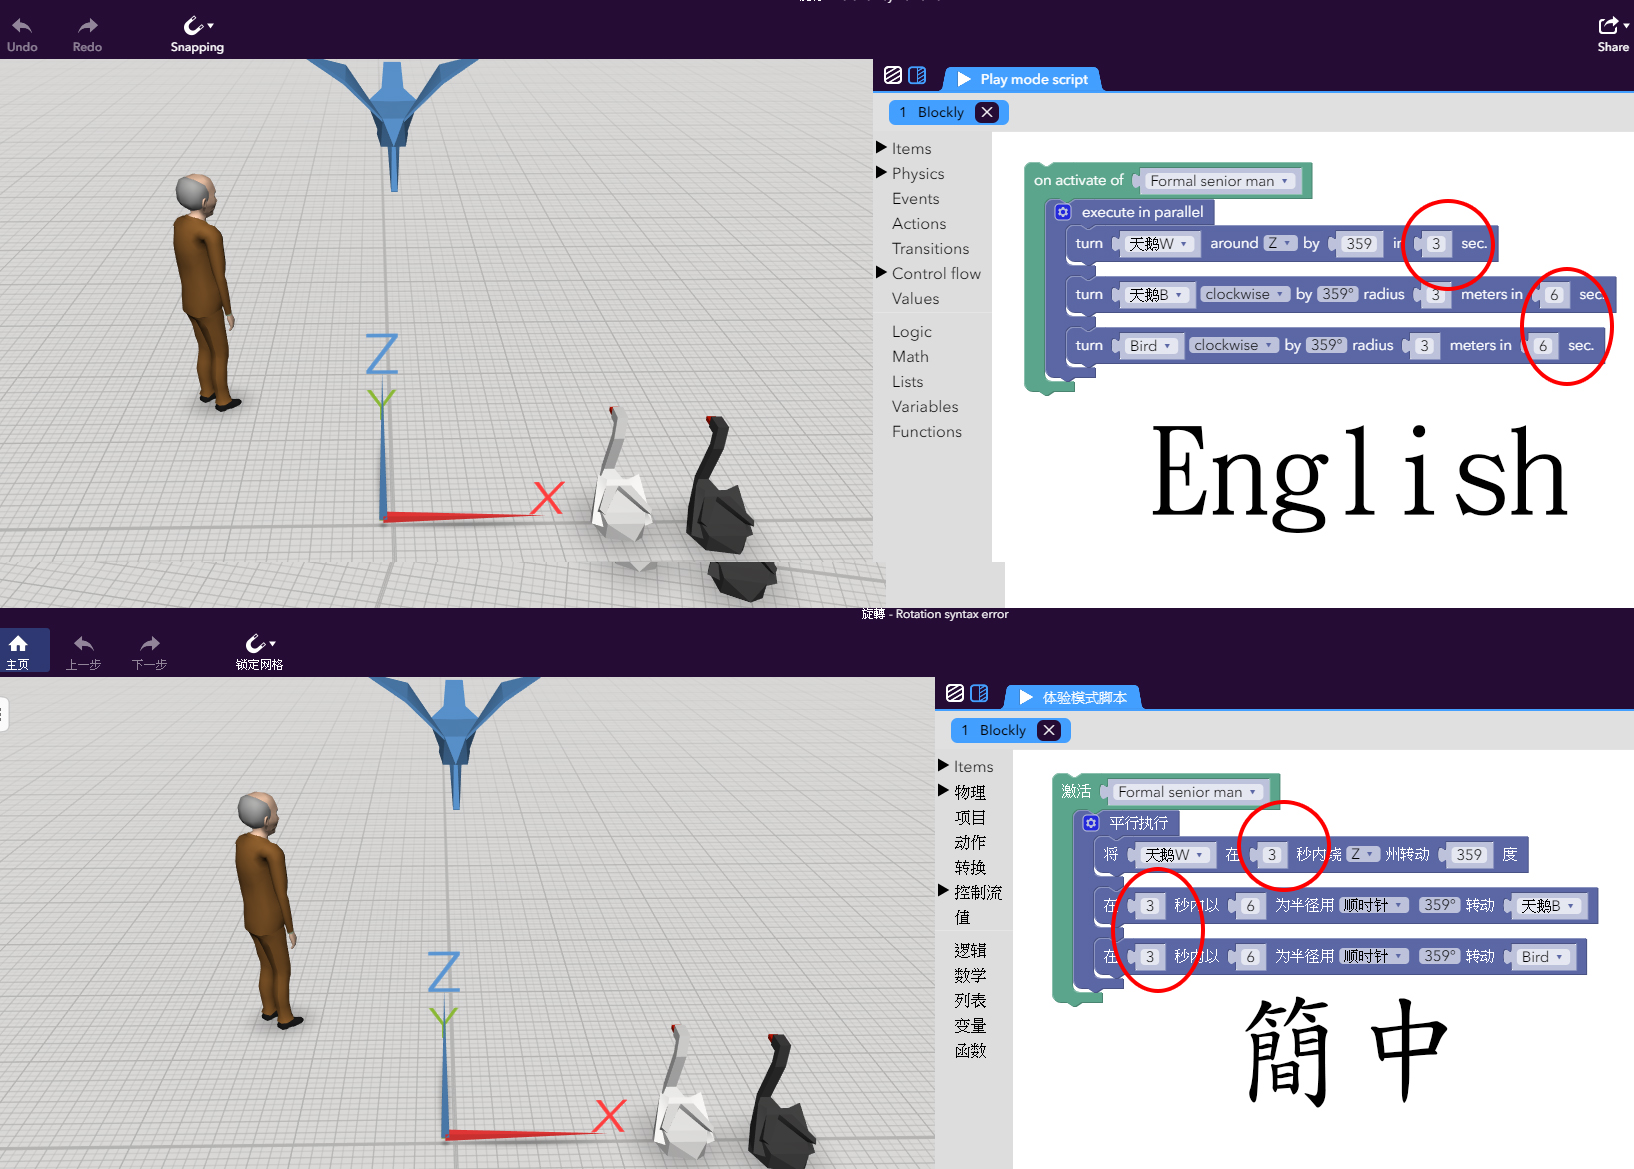Open clockwise dropdown in the Bird turn block
The height and width of the screenshot is (1169, 1634).
coord(1233,345)
